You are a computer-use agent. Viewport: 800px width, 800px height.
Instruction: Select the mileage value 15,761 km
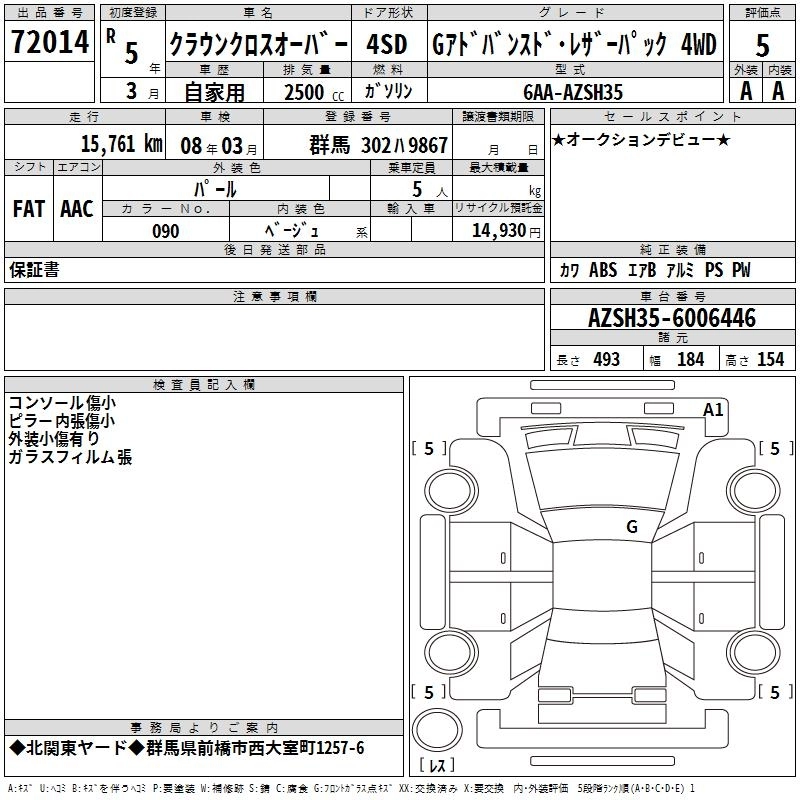click(122, 144)
